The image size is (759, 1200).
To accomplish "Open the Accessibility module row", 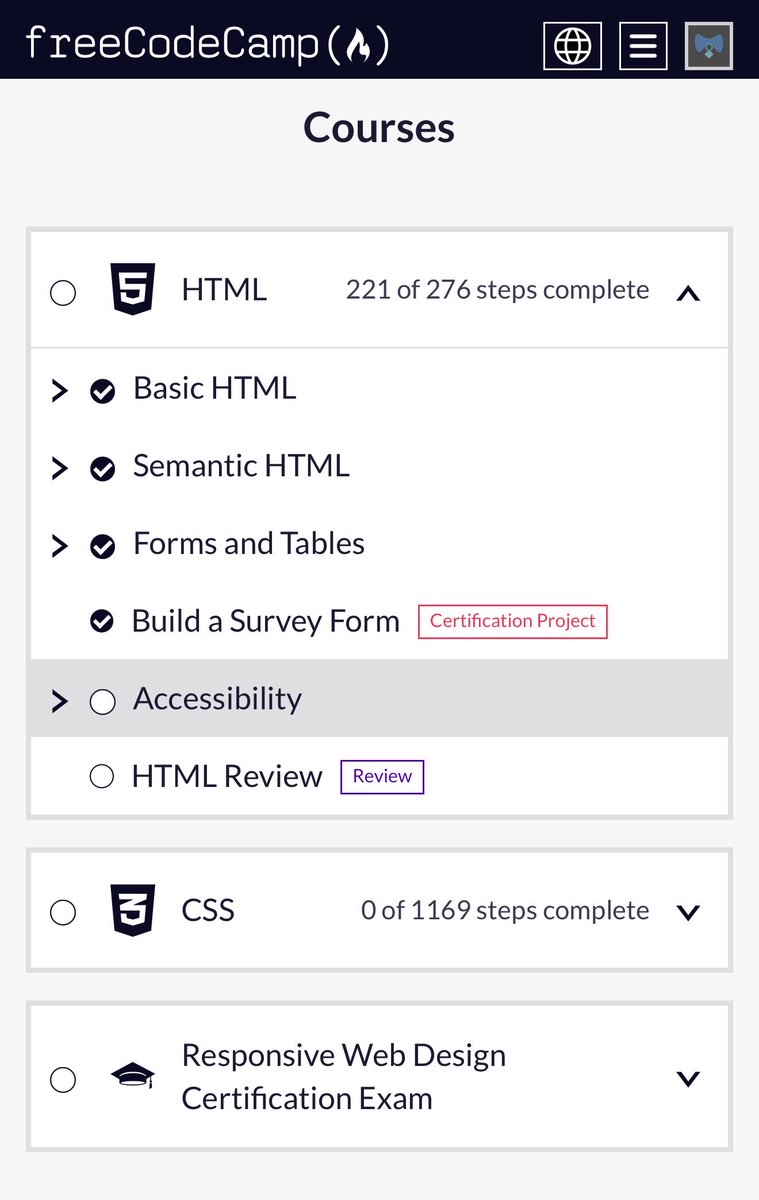I will point(379,698).
